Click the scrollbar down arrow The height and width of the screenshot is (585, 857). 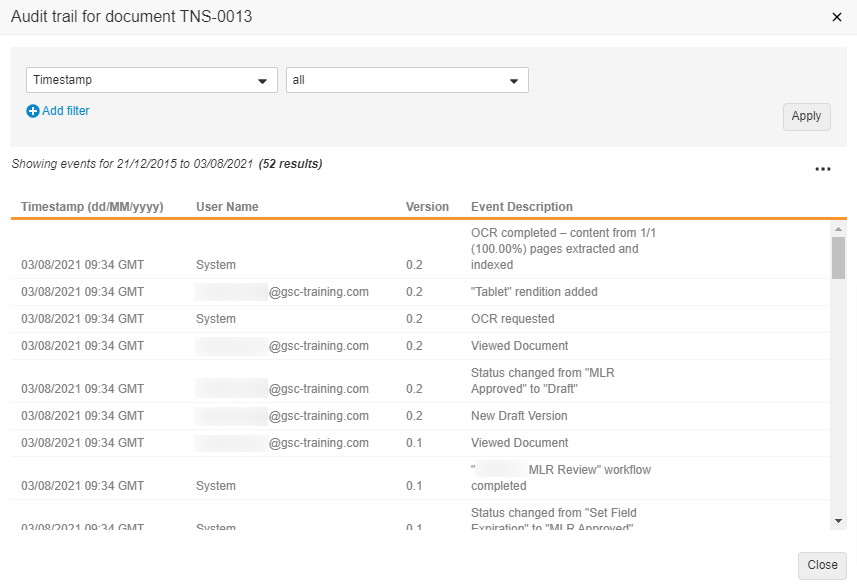tap(838, 520)
